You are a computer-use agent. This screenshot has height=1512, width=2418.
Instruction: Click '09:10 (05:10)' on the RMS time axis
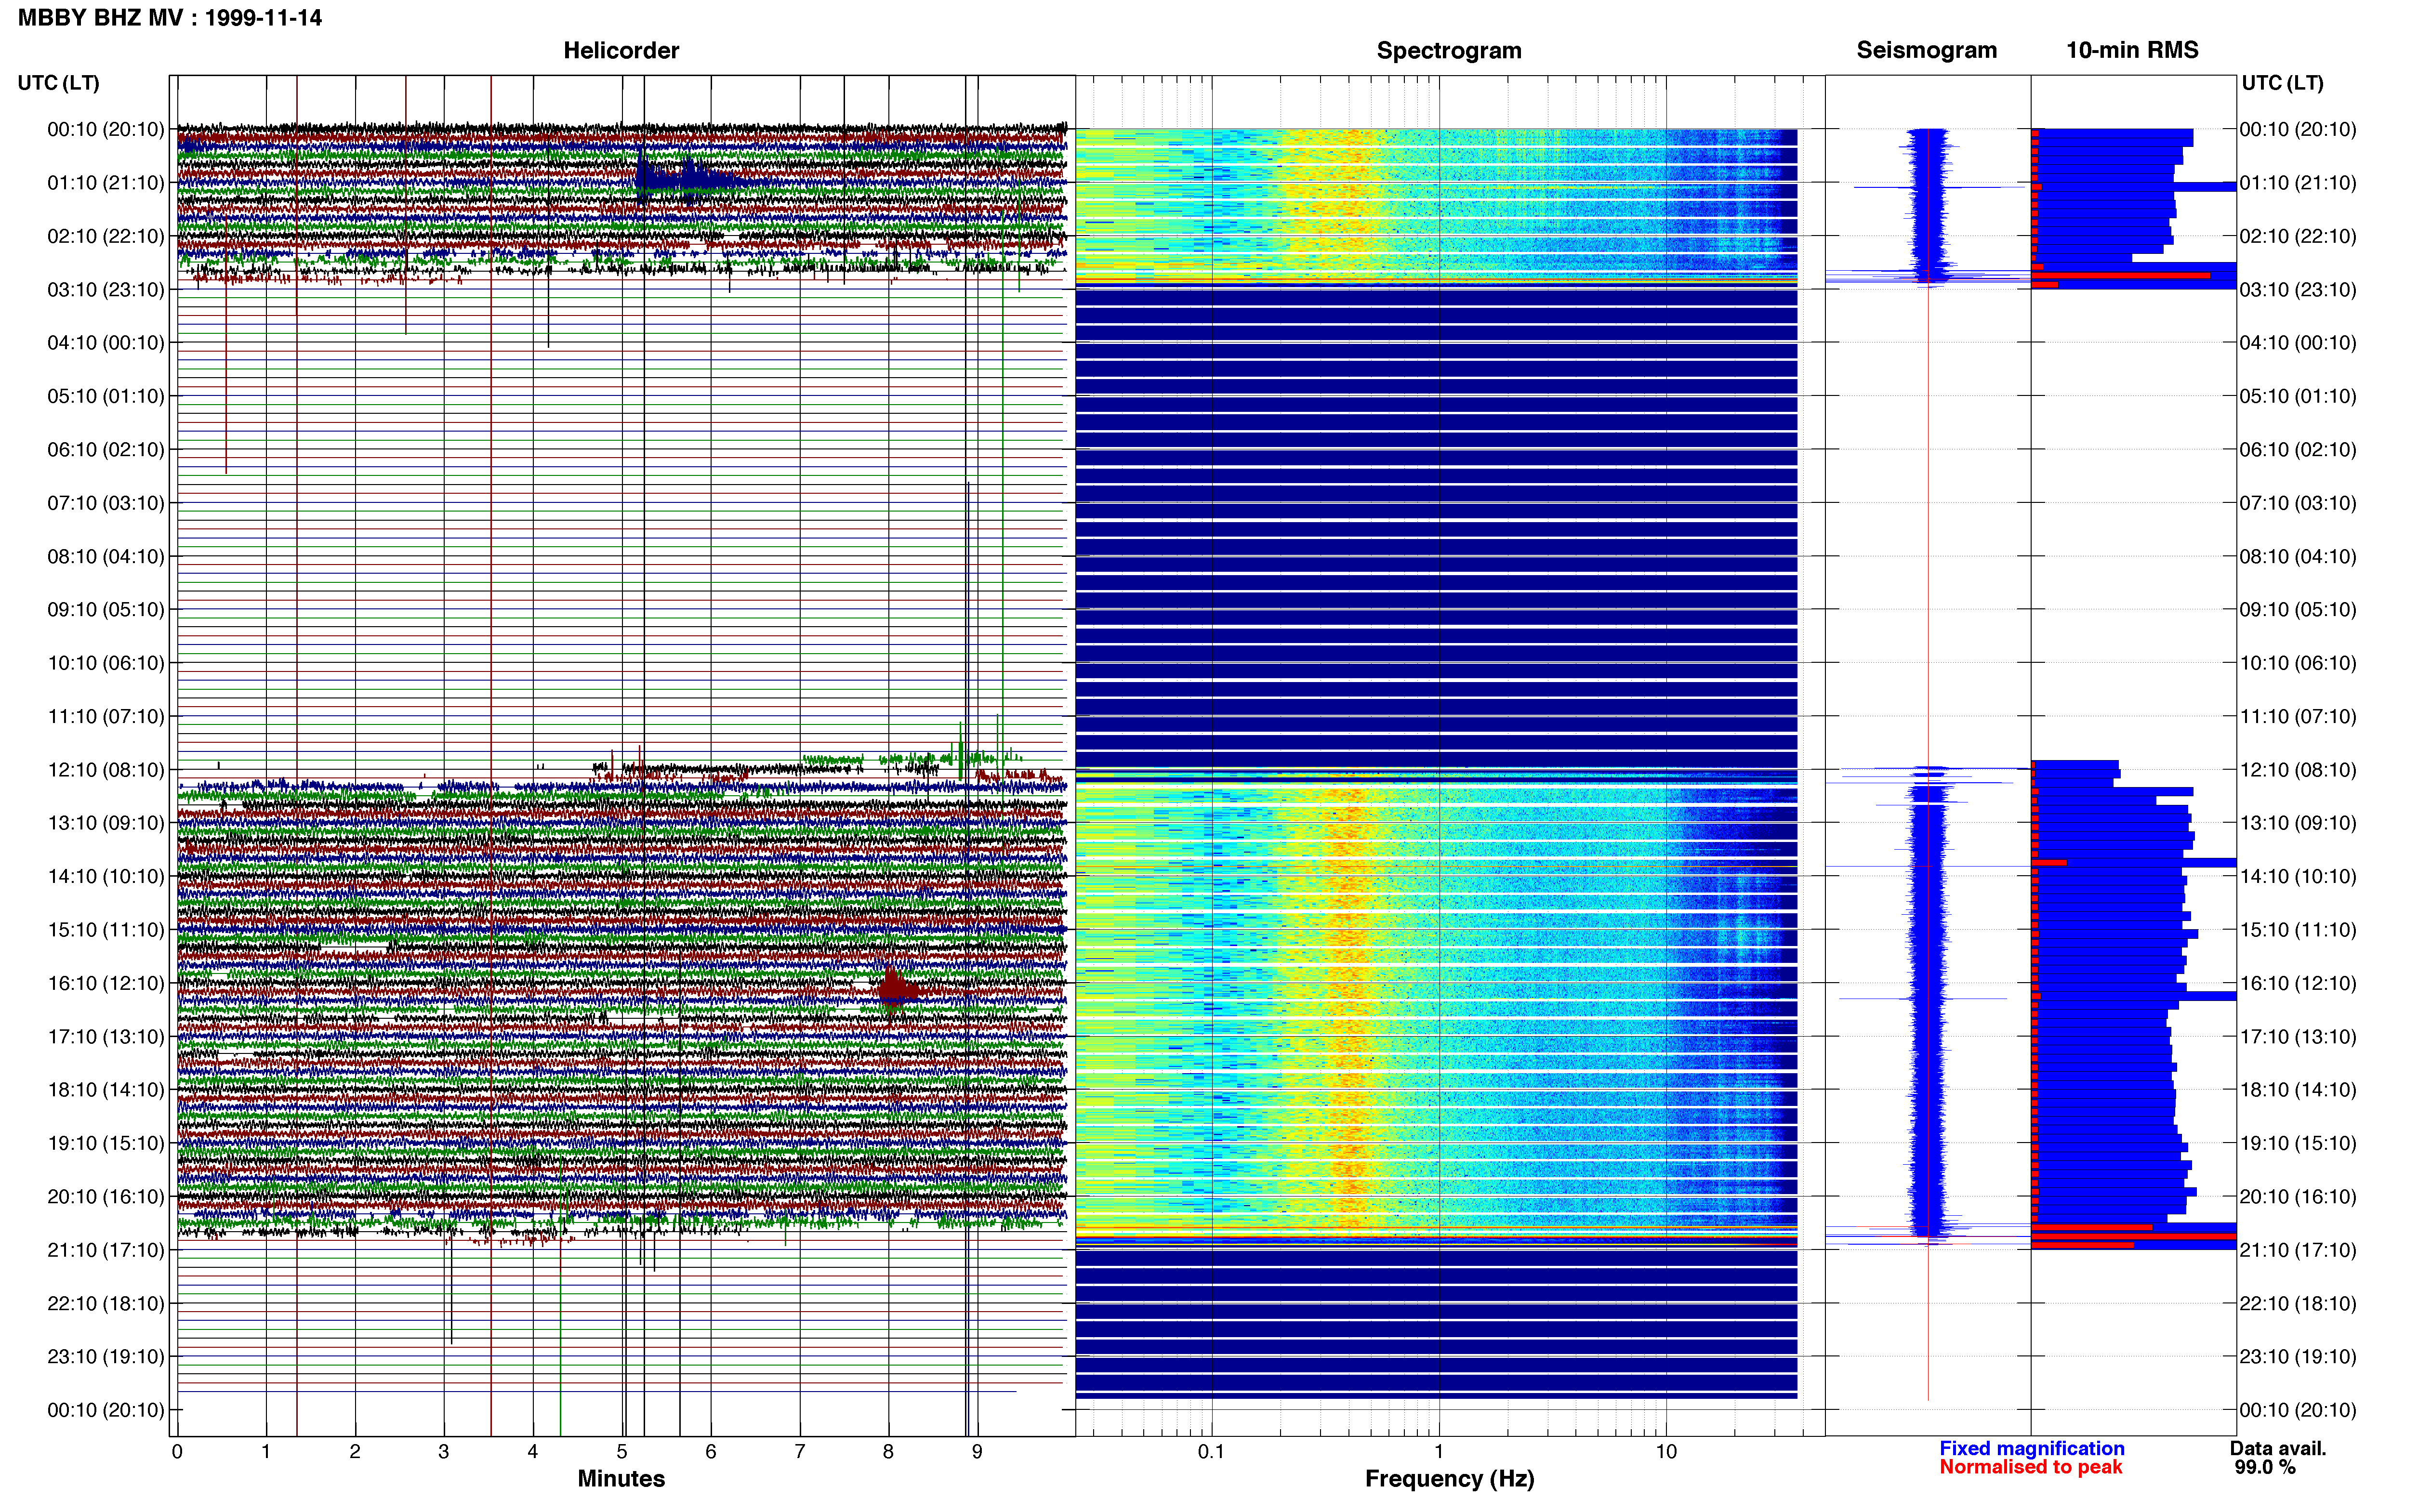pos(2298,610)
